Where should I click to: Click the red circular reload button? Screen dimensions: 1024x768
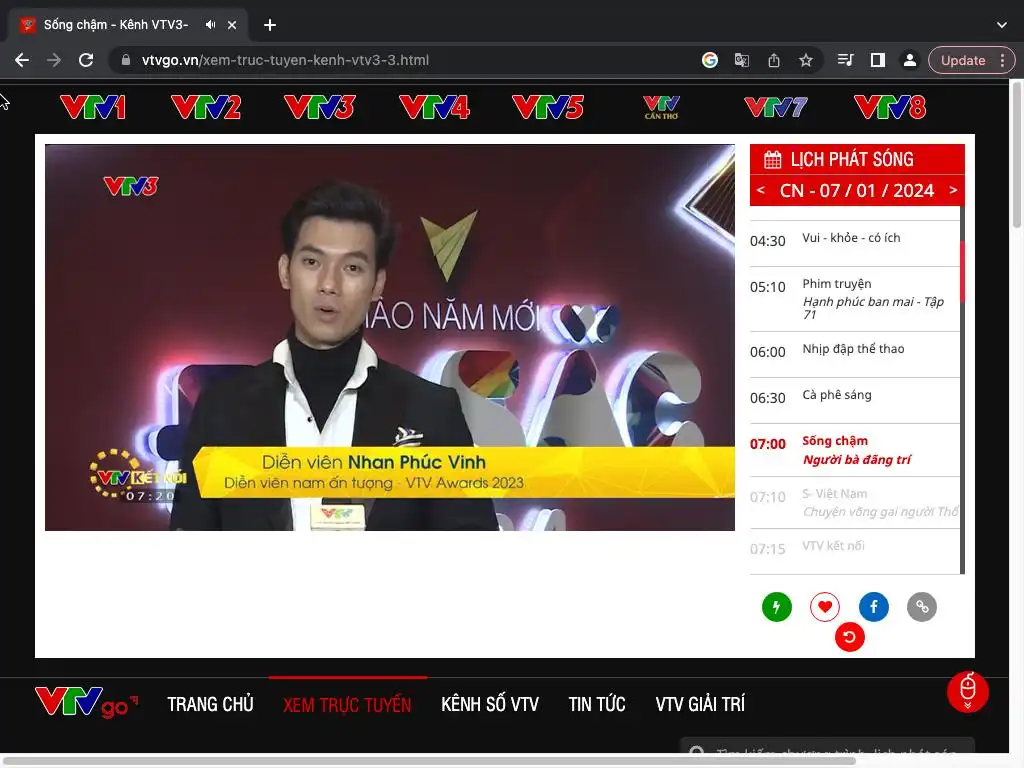pyautogui.click(x=850, y=637)
